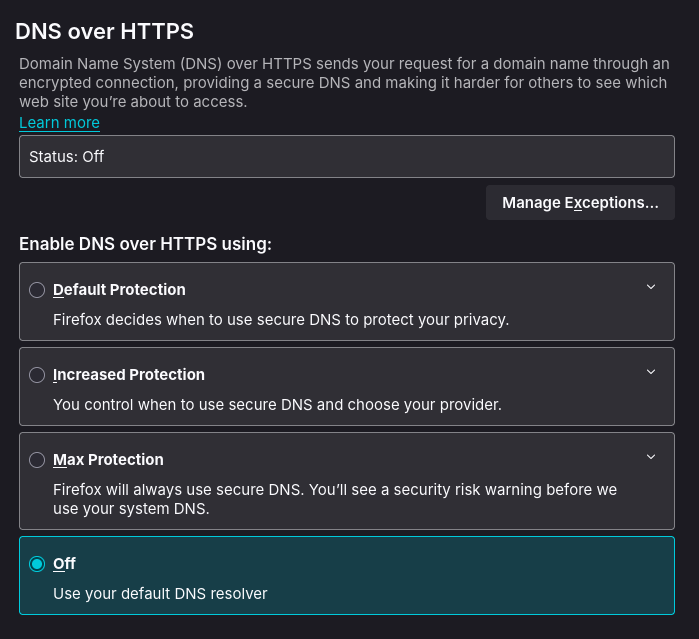Follow the Learn more link
Viewport: 699px width, 639px height.
click(59, 122)
